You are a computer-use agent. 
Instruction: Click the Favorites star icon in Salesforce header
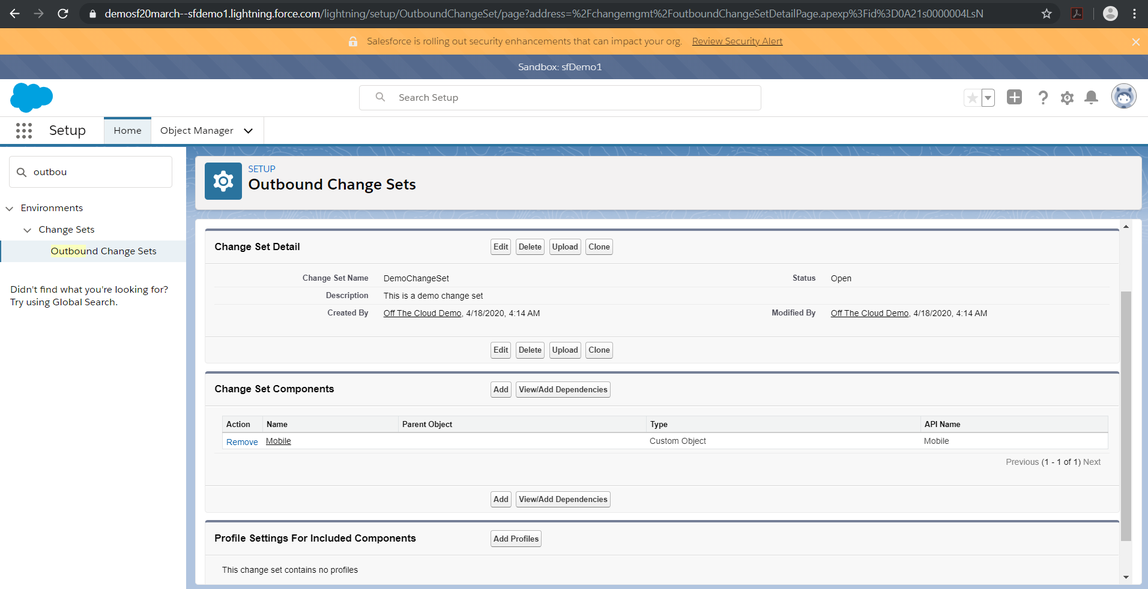click(972, 98)
